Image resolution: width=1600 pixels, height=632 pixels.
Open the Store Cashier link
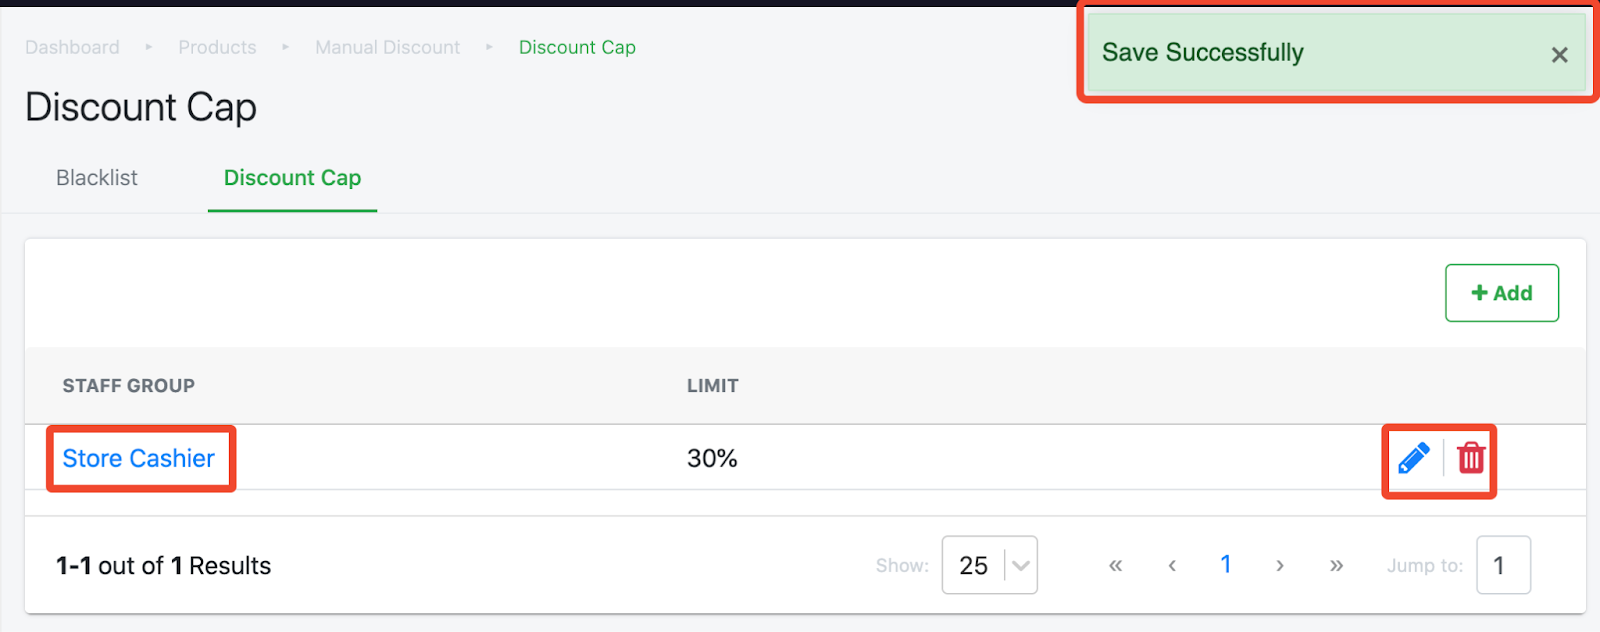point(138,458)
